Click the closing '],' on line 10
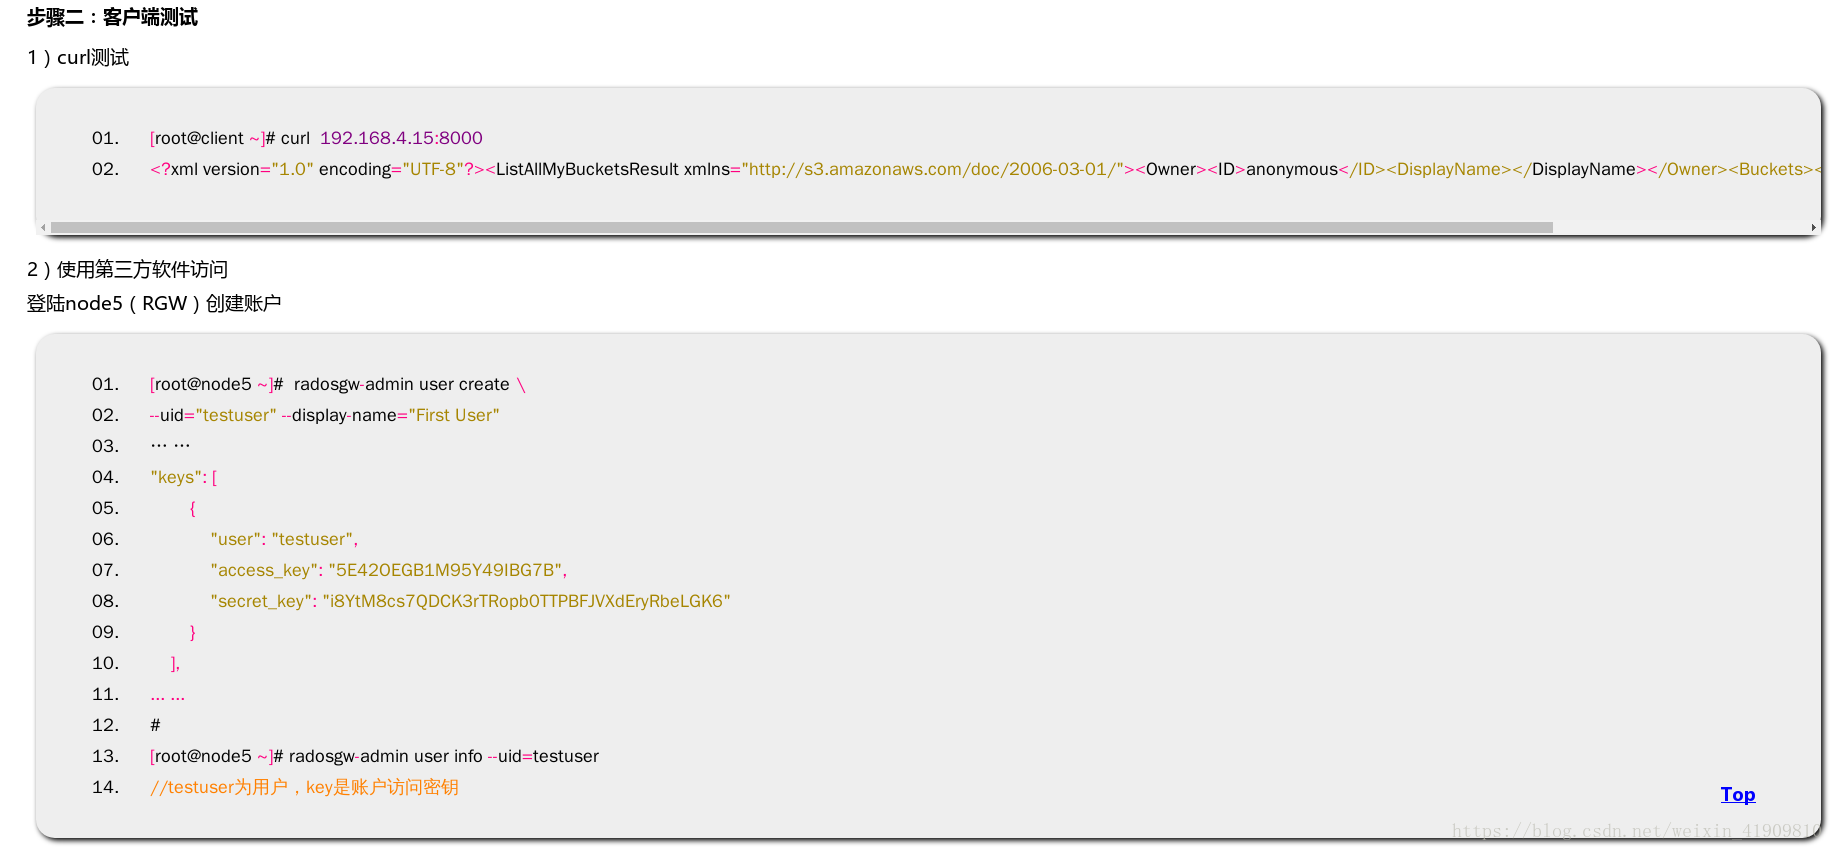The height and width of the screenshot is (851, 1833). [x=175, y=663]
